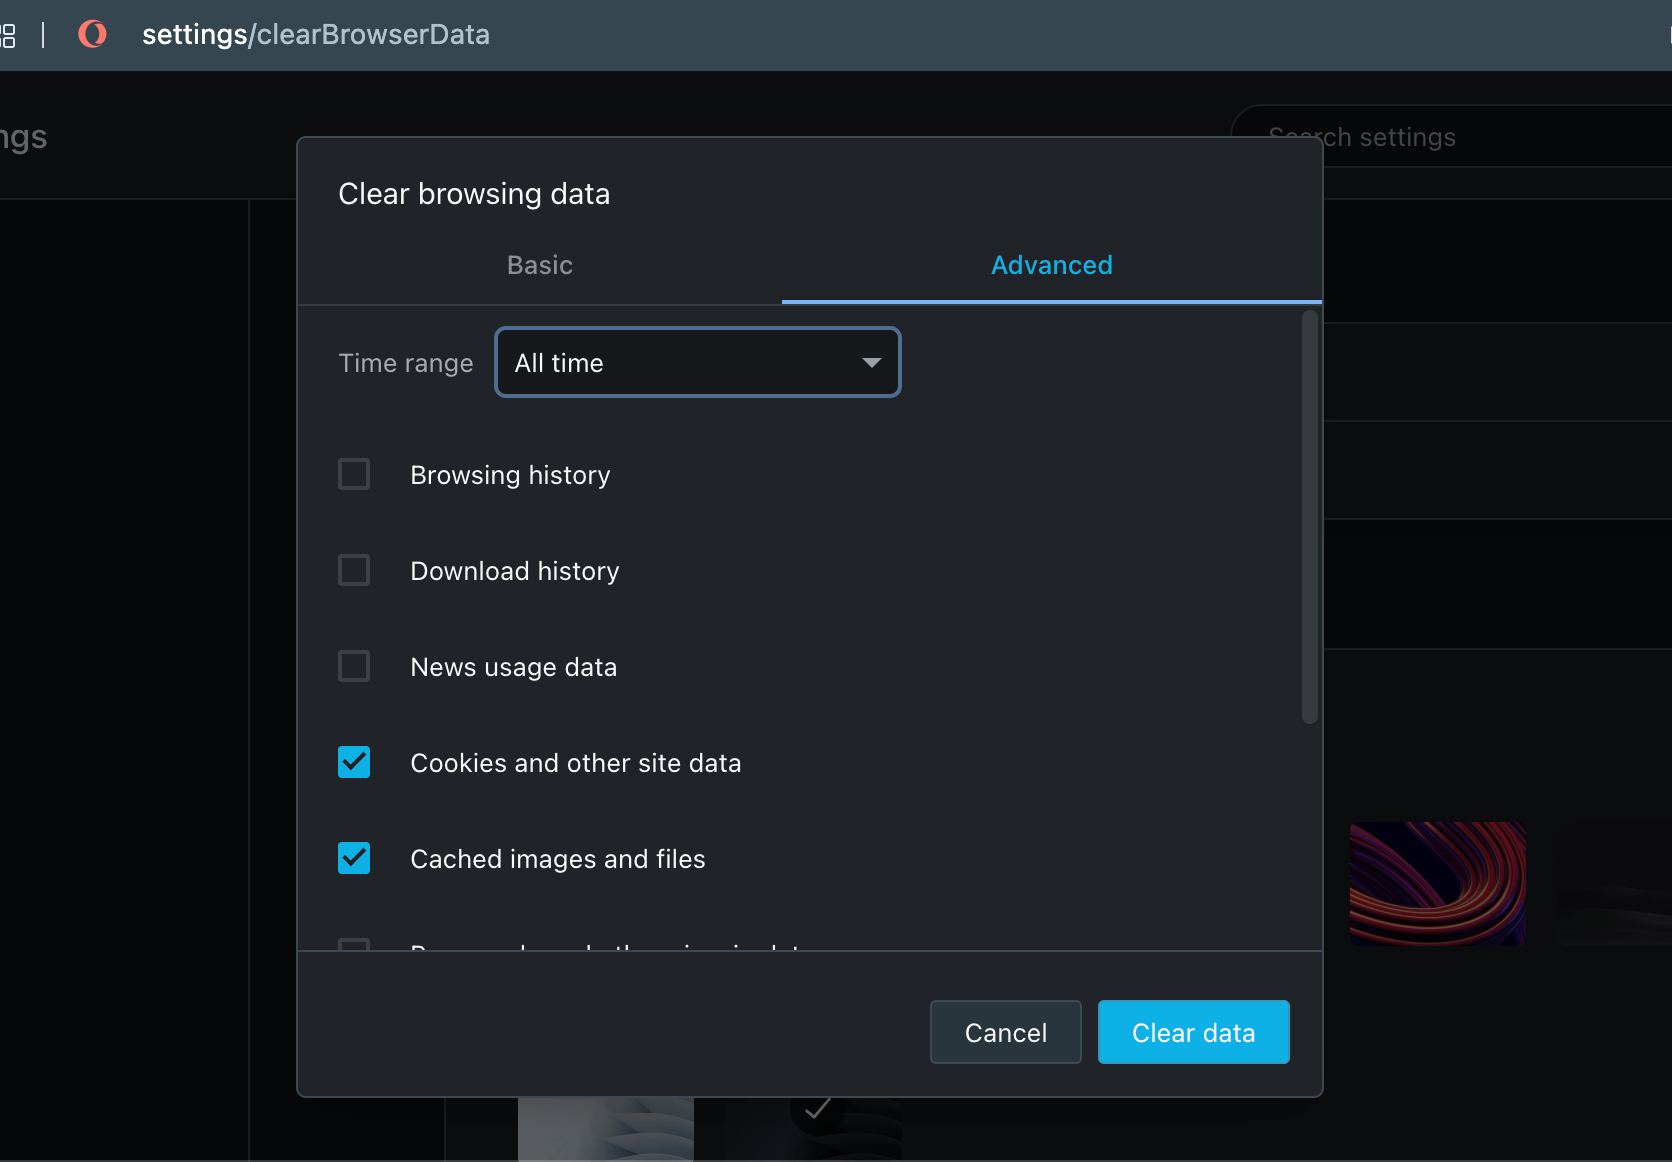Viewport: 1672px width, 1162px height.
Task: Click the Opera logo in address bar
Action: (92, 35)
